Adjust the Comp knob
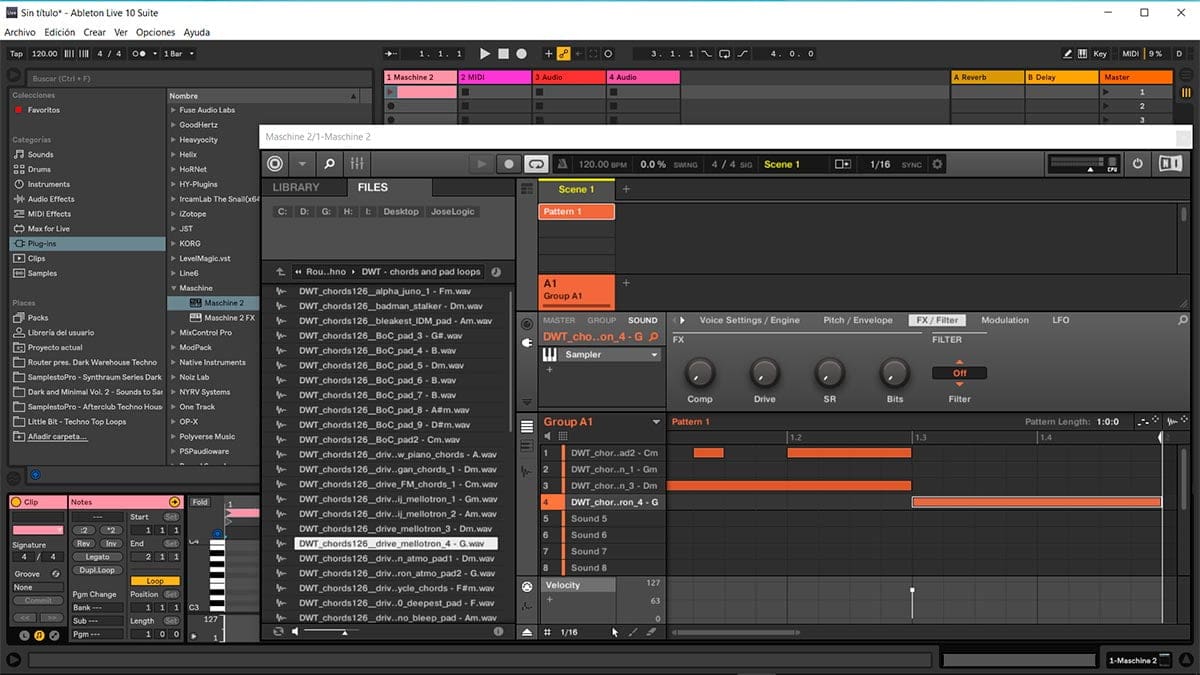Image resolution: width=1200 pixels, height=675 pixels. click(700, 373)
